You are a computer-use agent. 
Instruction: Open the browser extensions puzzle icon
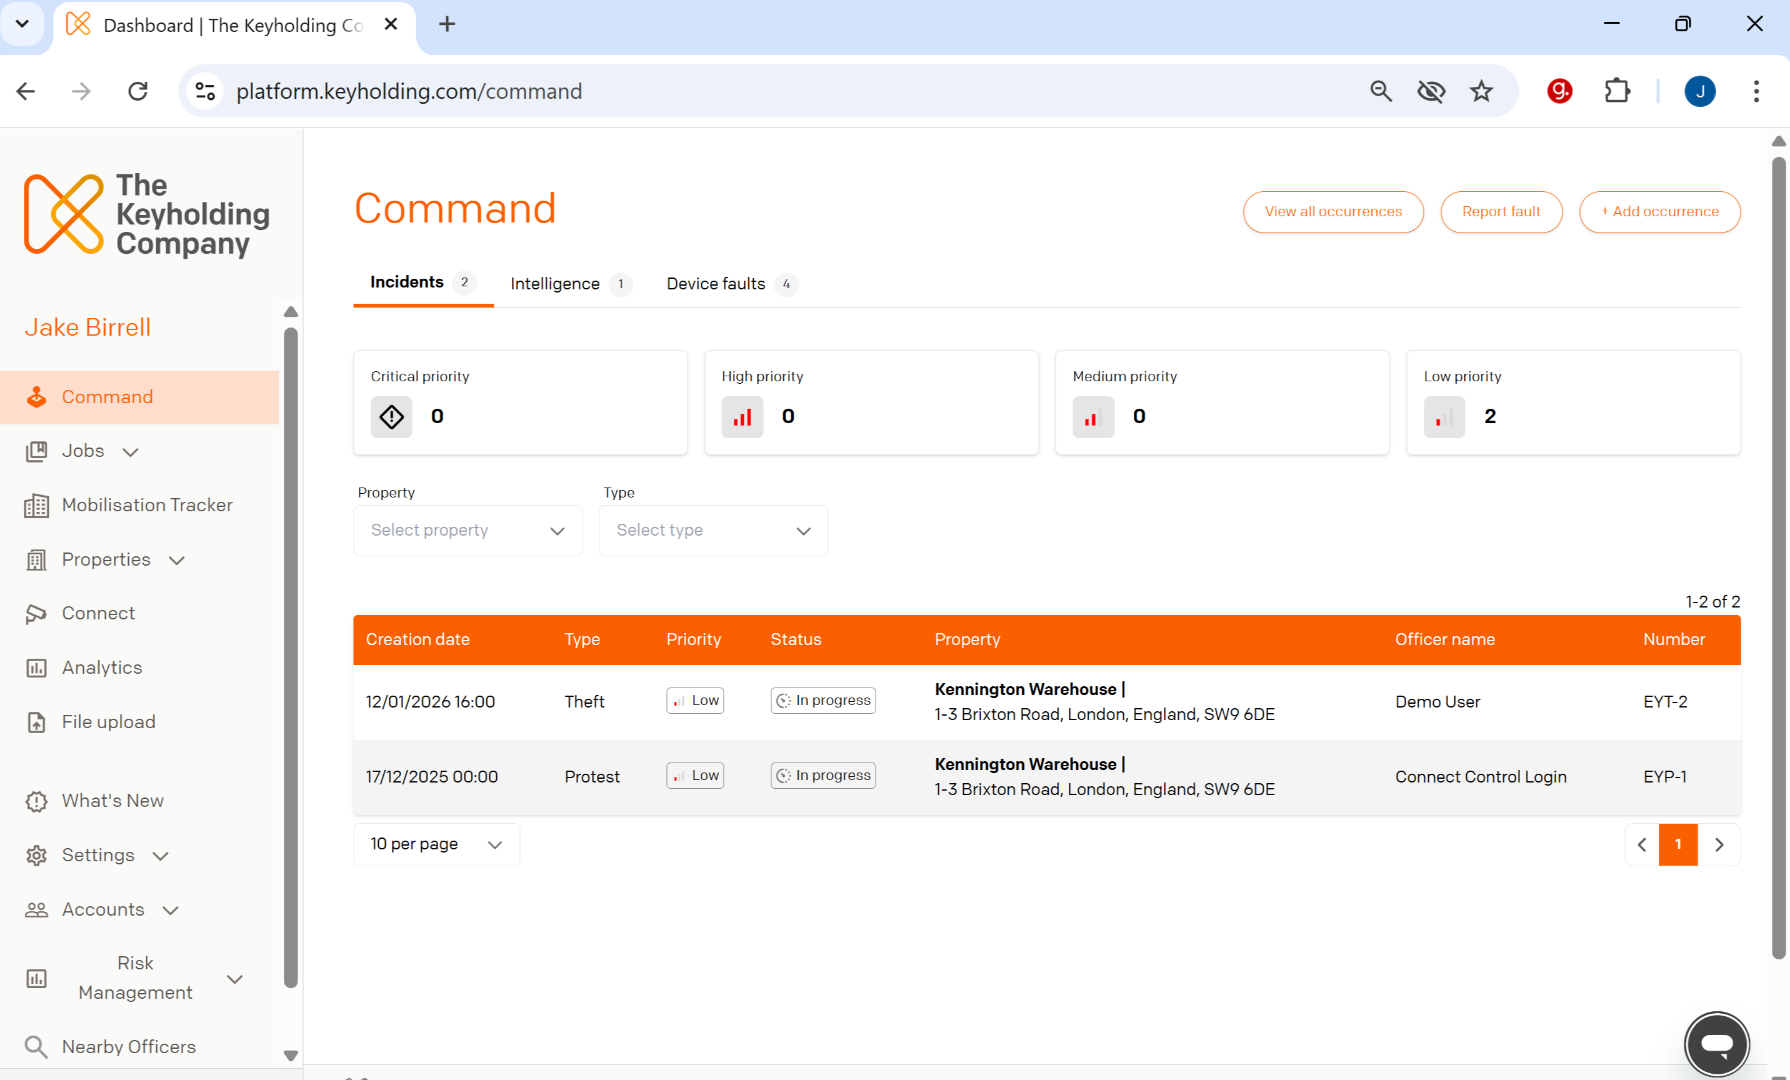pos(1616,91)
